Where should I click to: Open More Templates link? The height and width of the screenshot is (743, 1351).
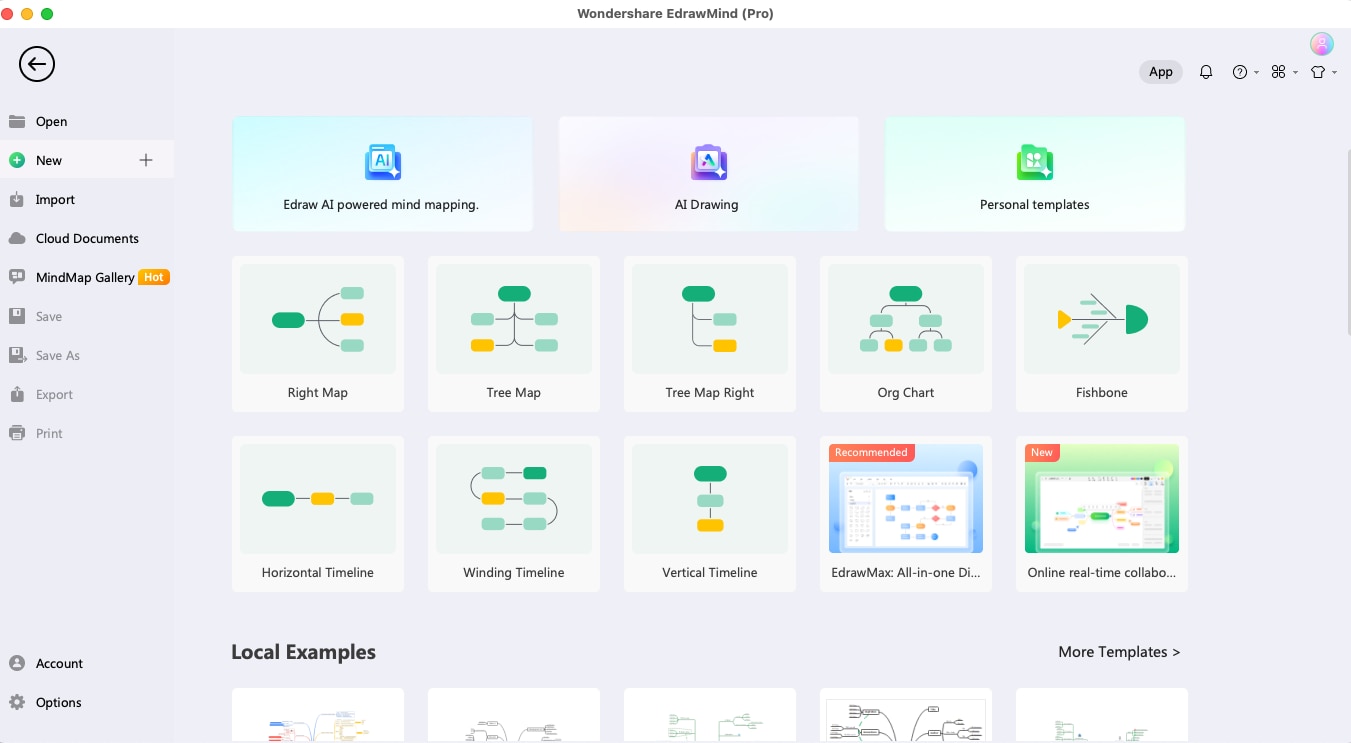[x=1119, y=652]
